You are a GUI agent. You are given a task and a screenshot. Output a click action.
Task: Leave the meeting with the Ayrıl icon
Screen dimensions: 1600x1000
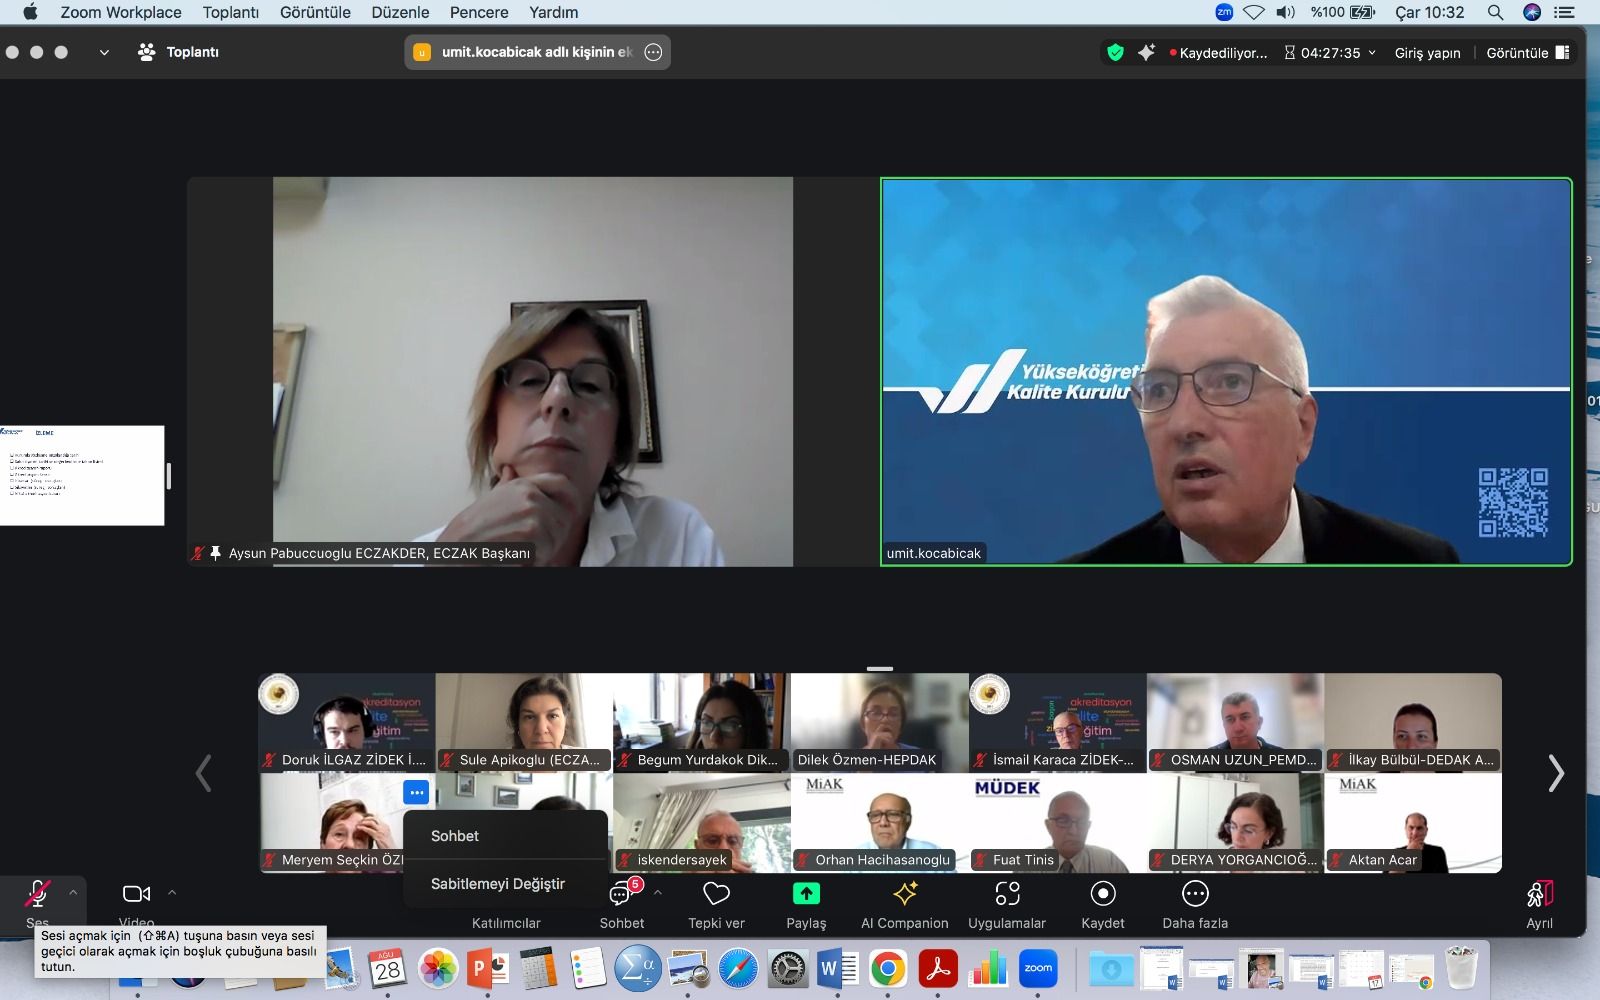[1539, 894]
